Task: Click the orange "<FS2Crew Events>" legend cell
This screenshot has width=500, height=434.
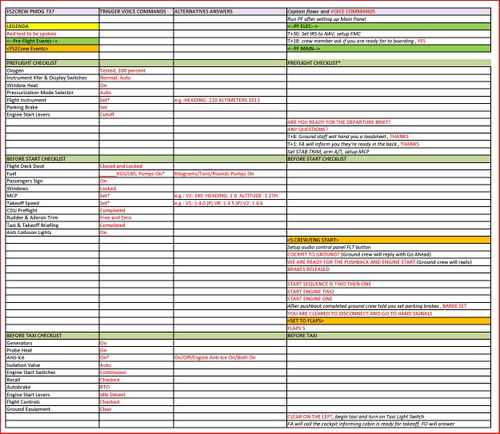Action: (x=52, y=48)
